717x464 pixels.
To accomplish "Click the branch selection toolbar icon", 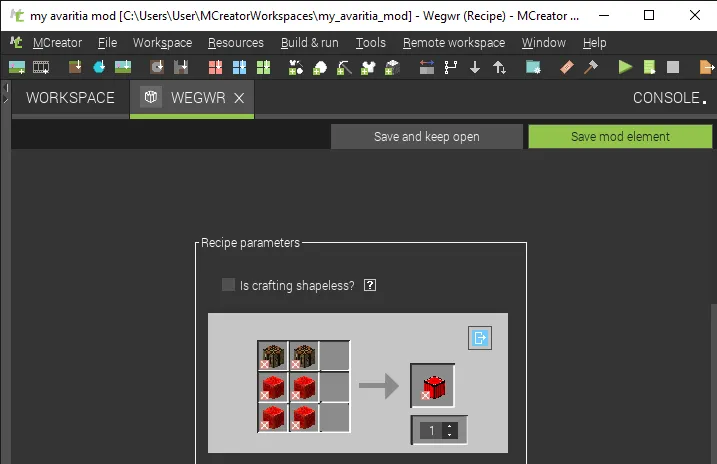I will point(450,68).
